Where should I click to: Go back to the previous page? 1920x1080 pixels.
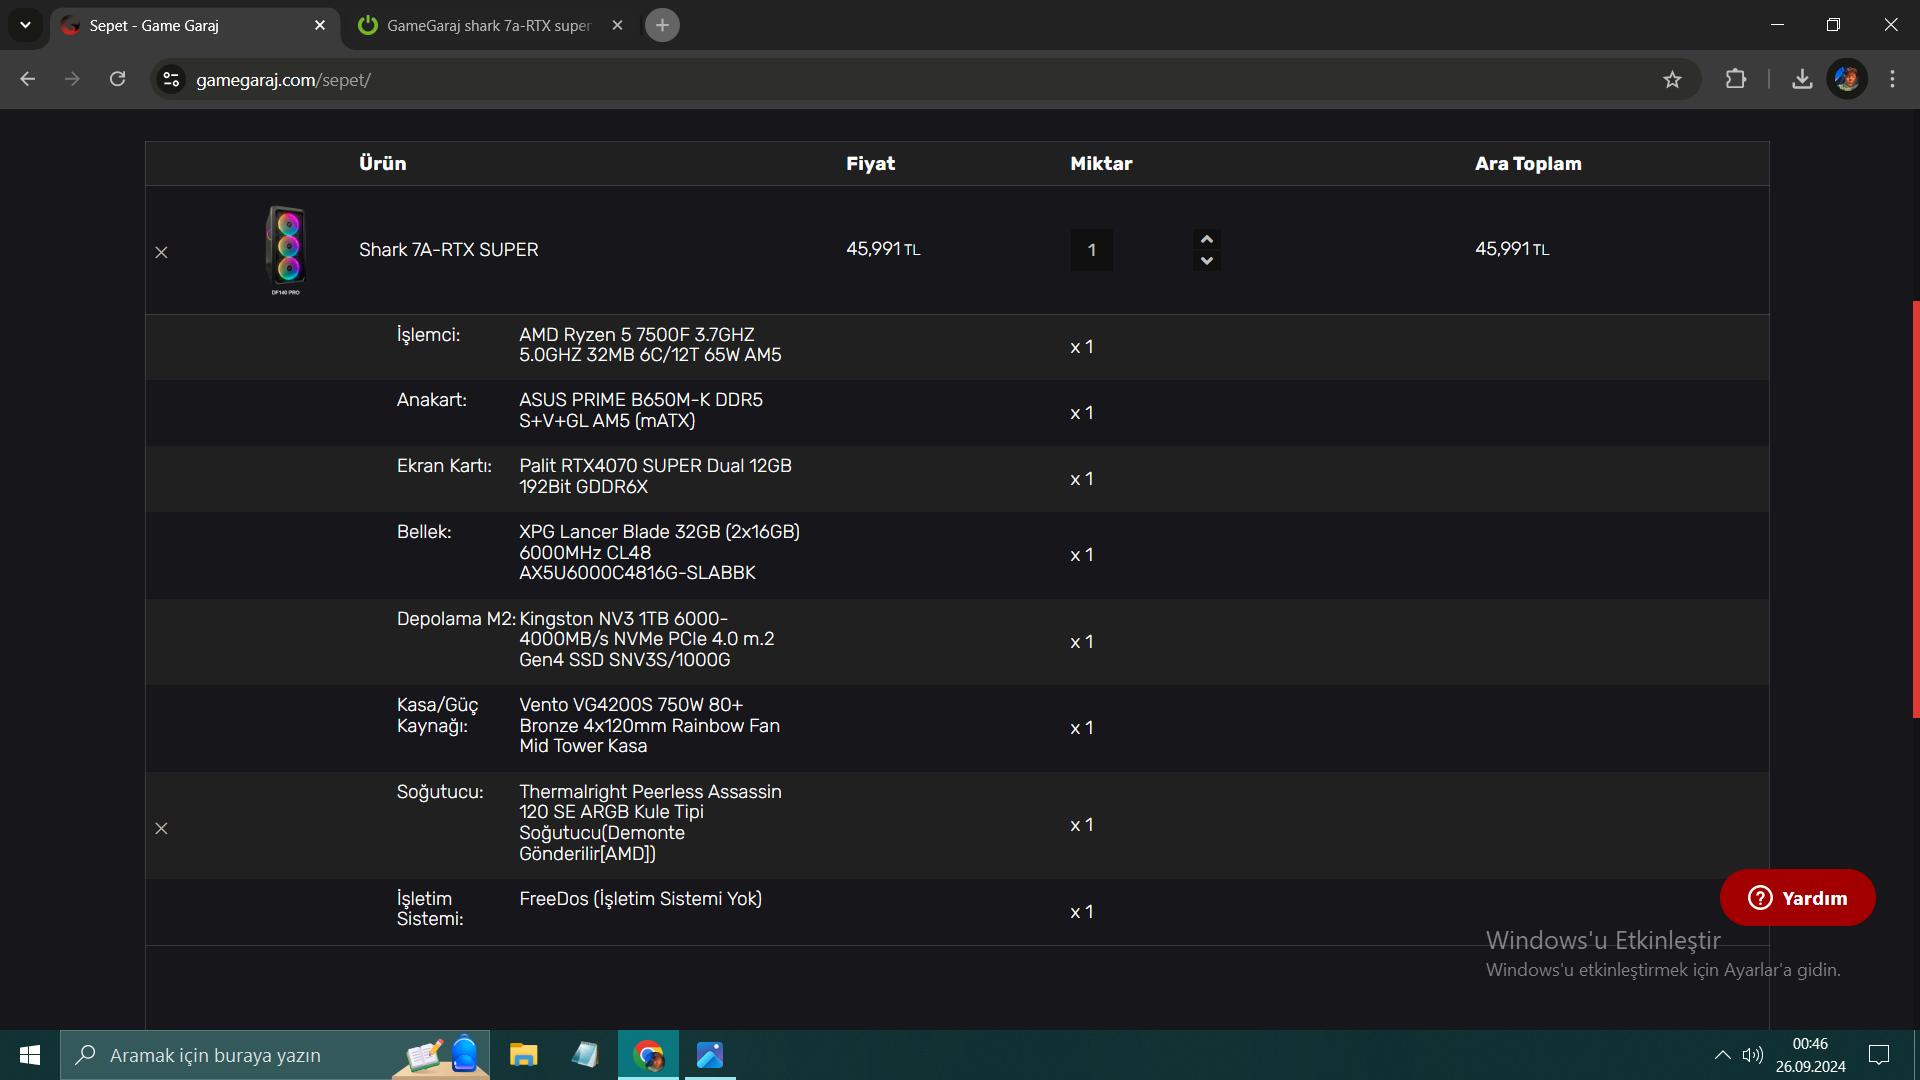[x=28, y=80]
